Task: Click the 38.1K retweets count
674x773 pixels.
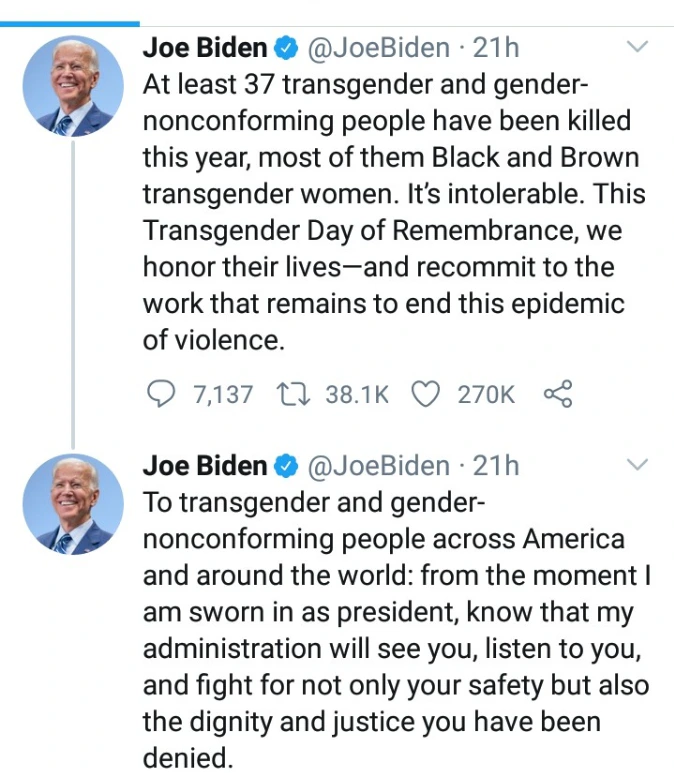Action: (x=357, y=395)
